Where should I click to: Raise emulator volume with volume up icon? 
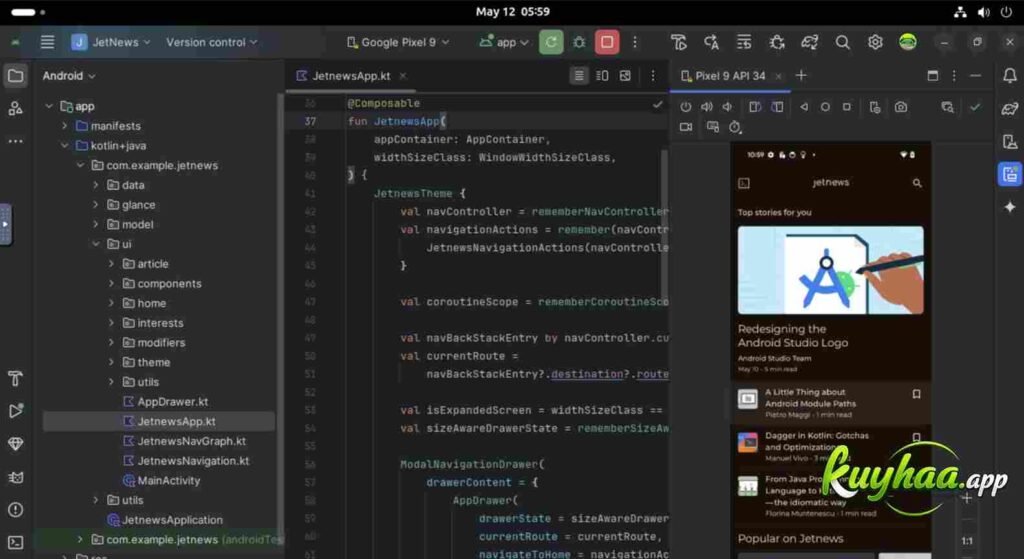click(707, 107)
